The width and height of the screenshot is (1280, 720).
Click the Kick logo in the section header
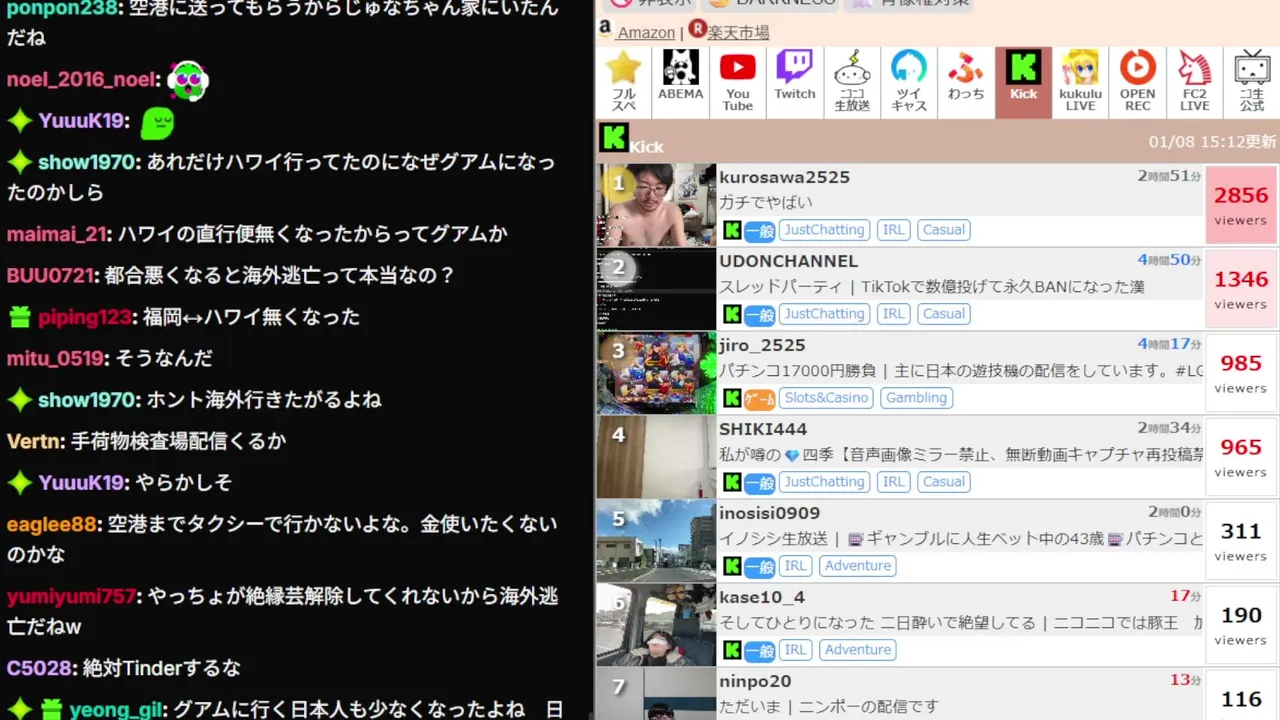click(x=613, y=137)
